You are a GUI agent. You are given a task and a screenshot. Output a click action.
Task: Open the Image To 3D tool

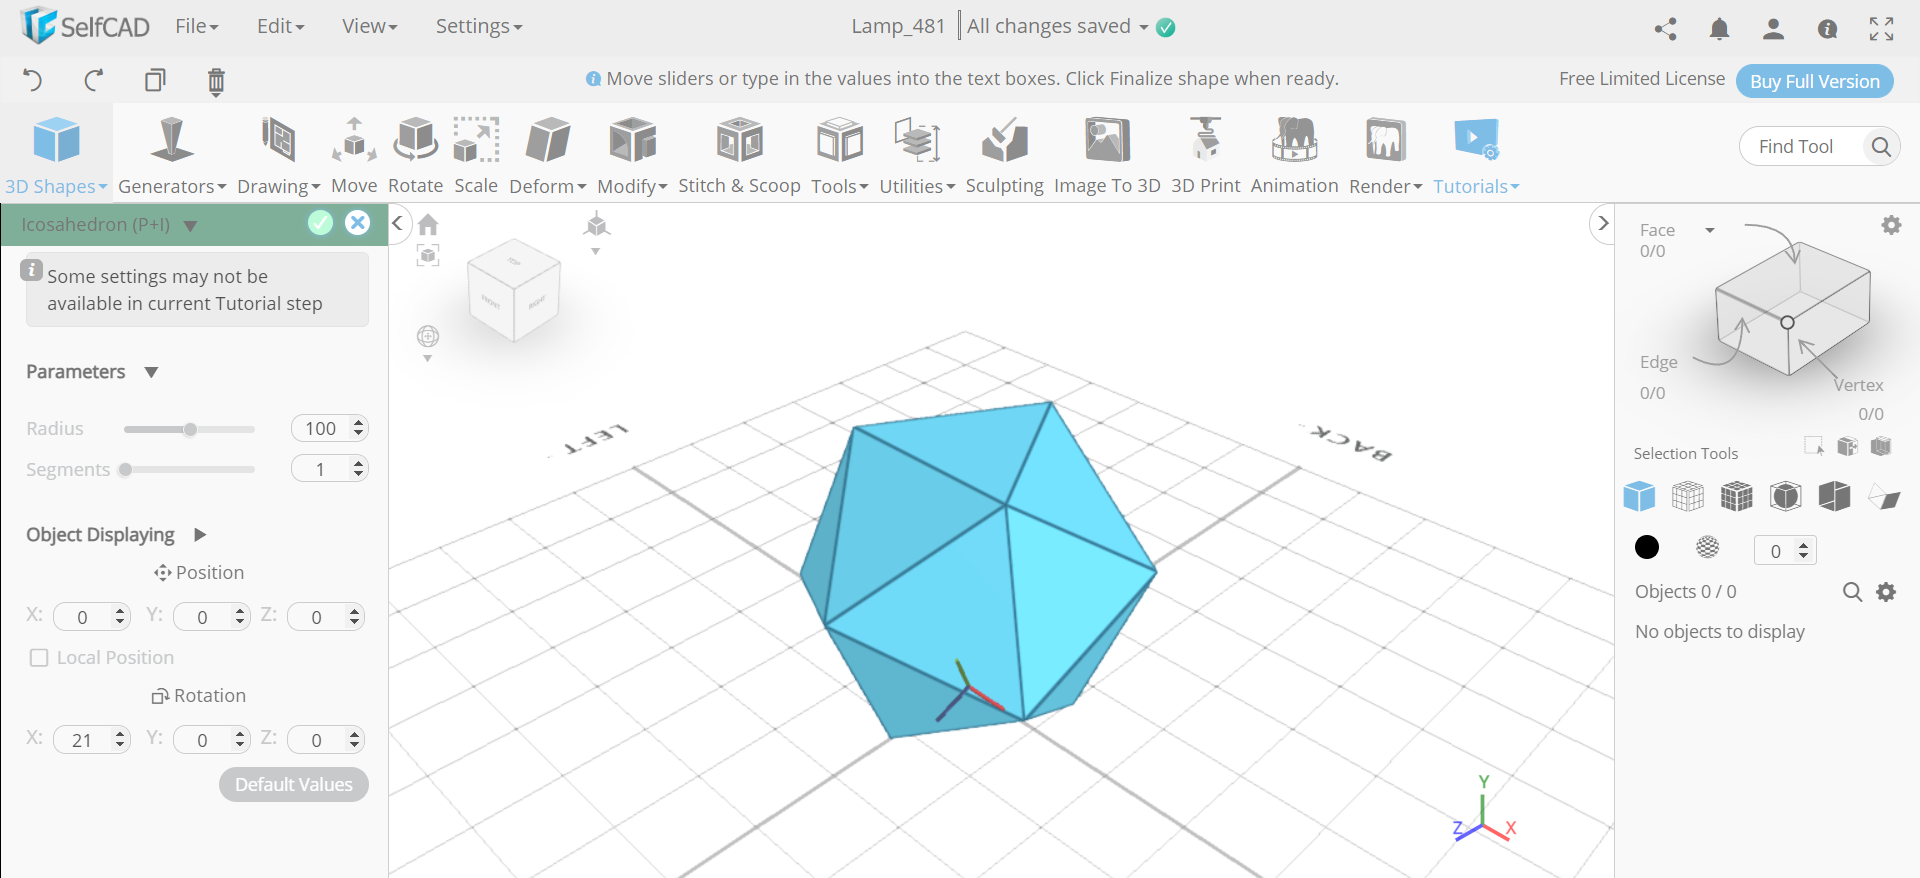(1107, 155)
